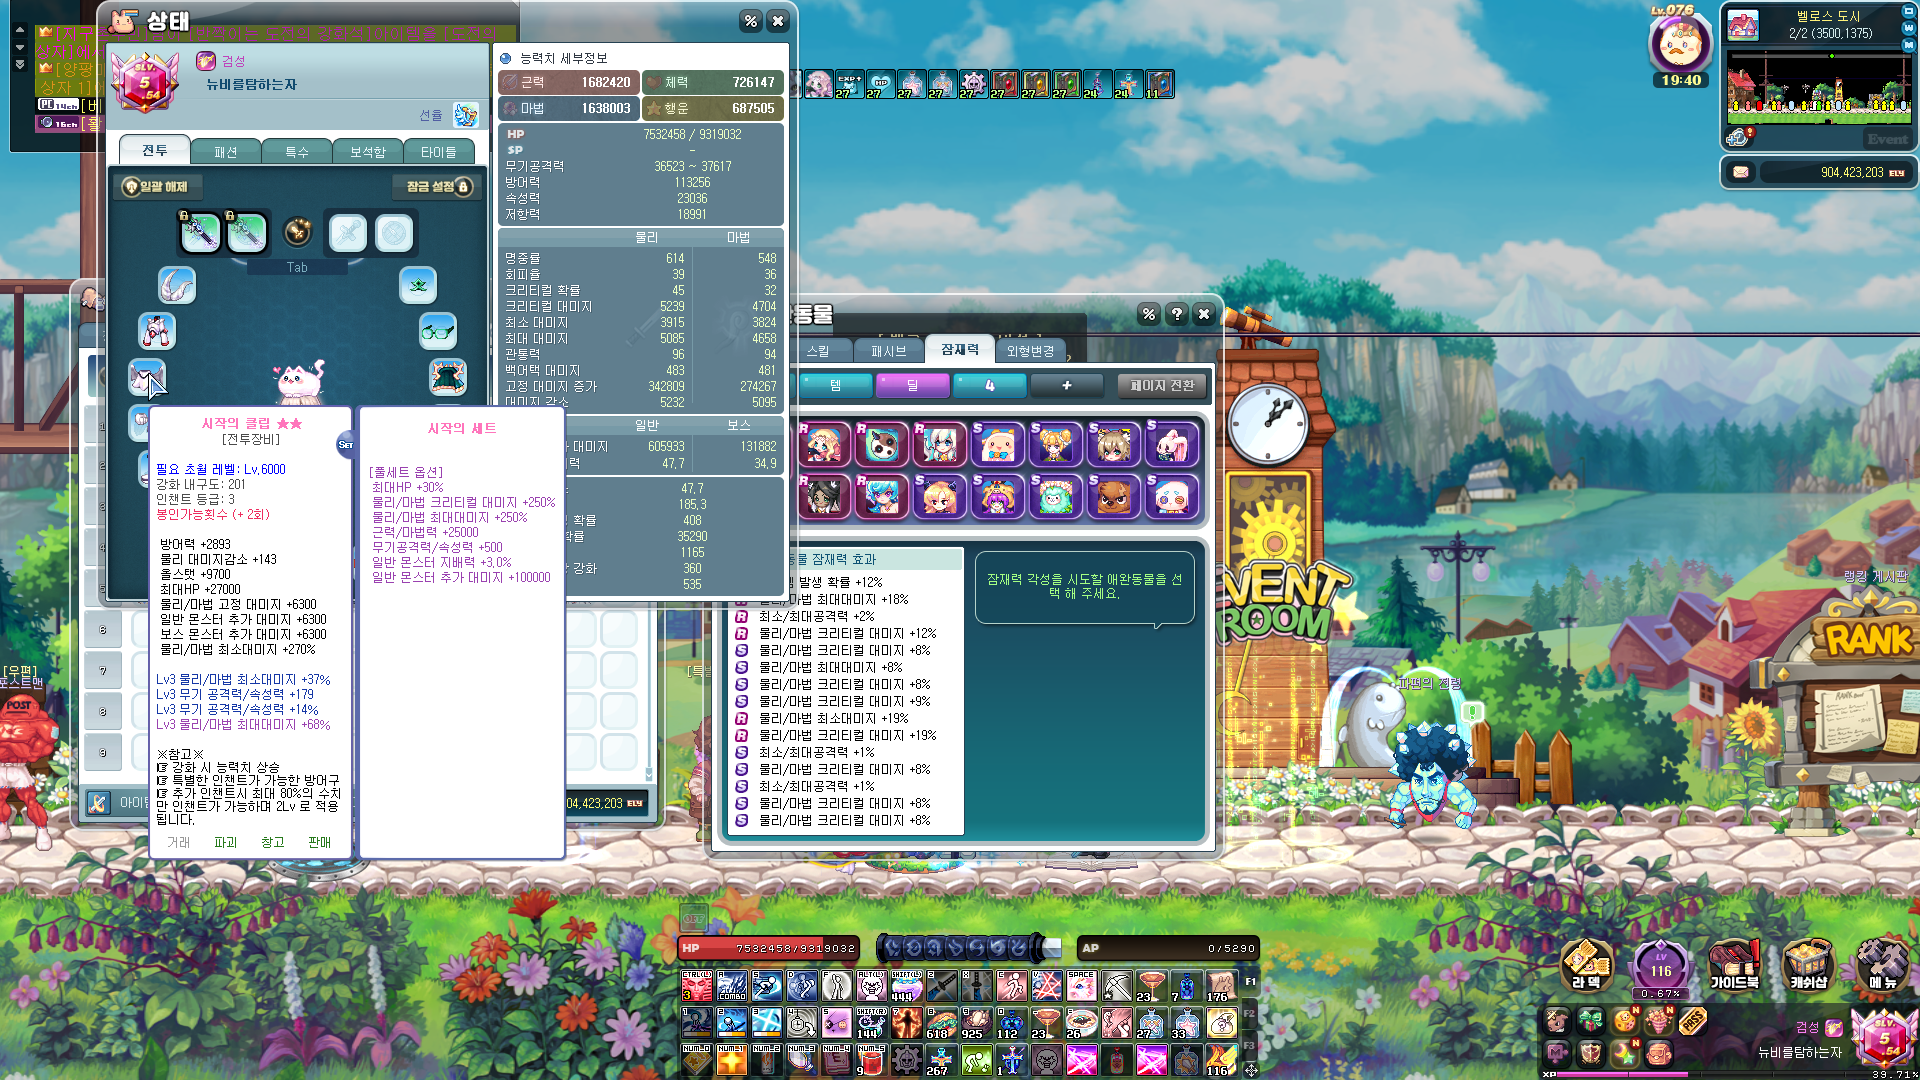
Task: Click the hotbar move crosshair icon
Action: coord(1250,1069)
